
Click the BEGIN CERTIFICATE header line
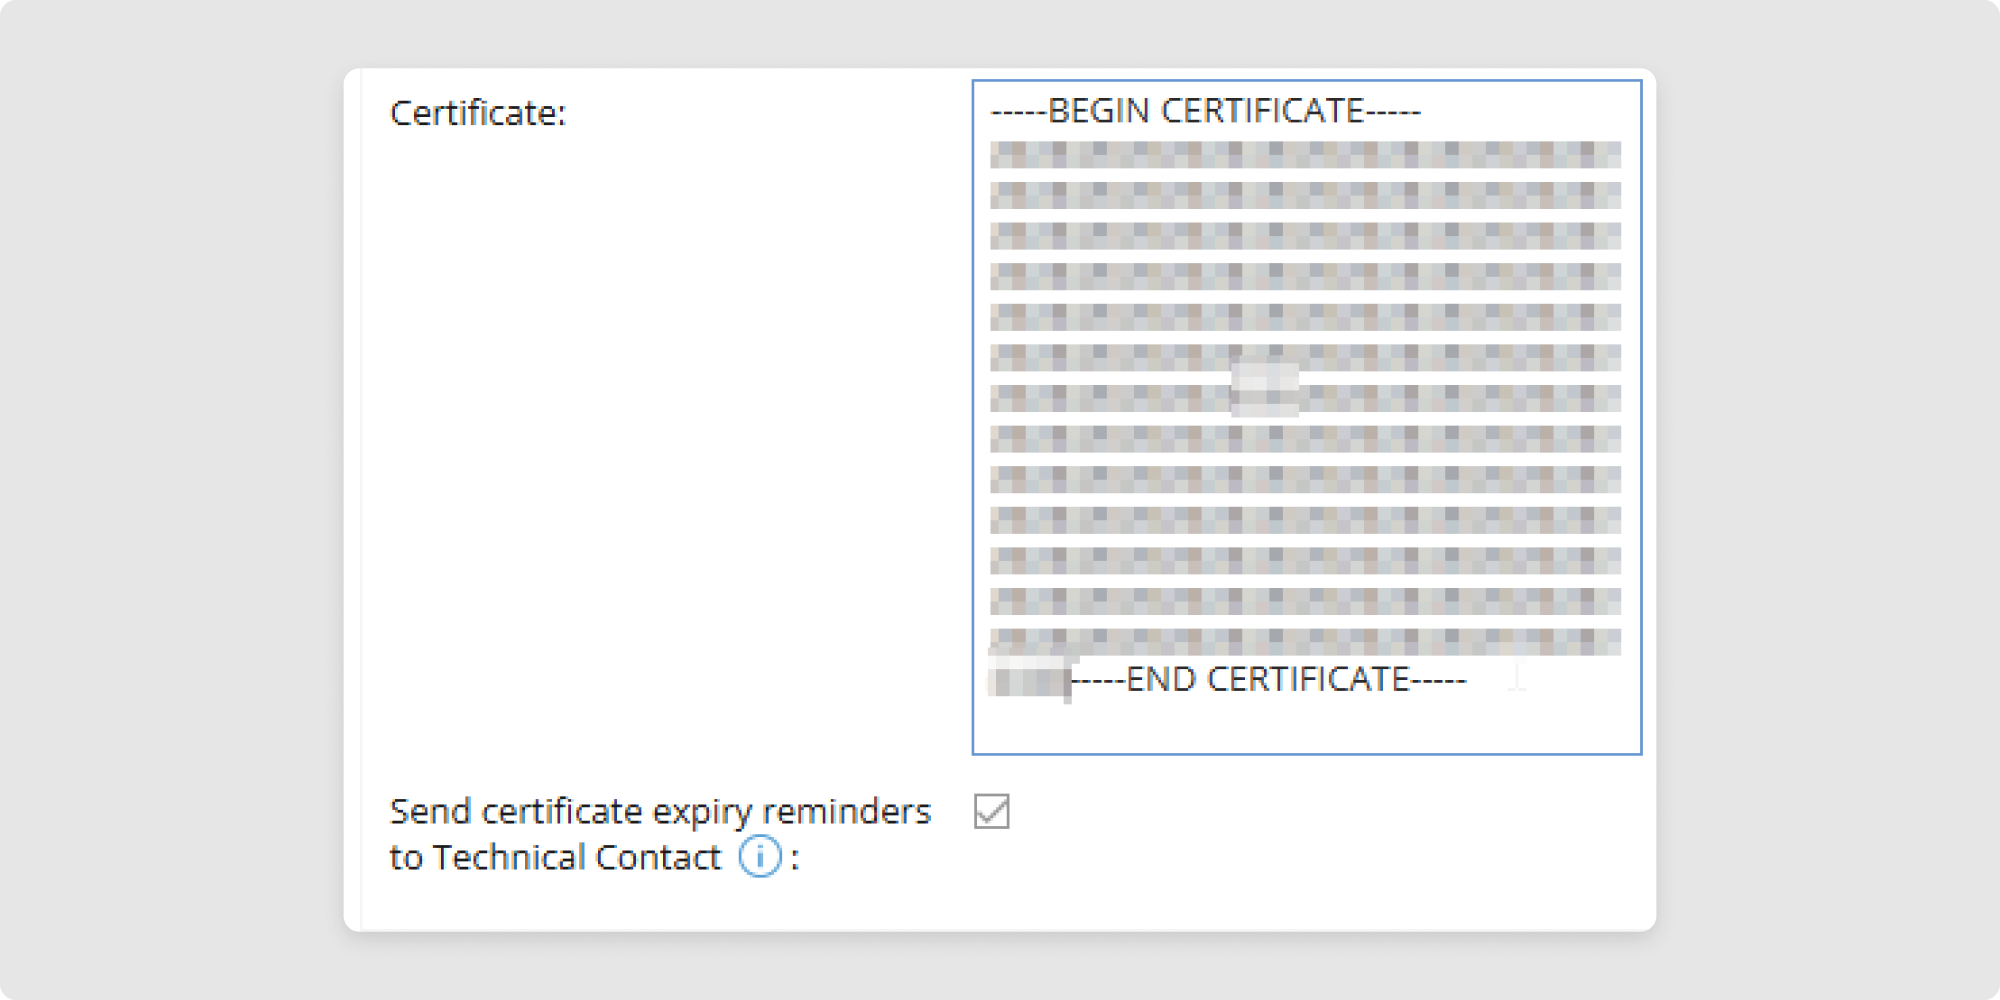[x=1205, y=111]
